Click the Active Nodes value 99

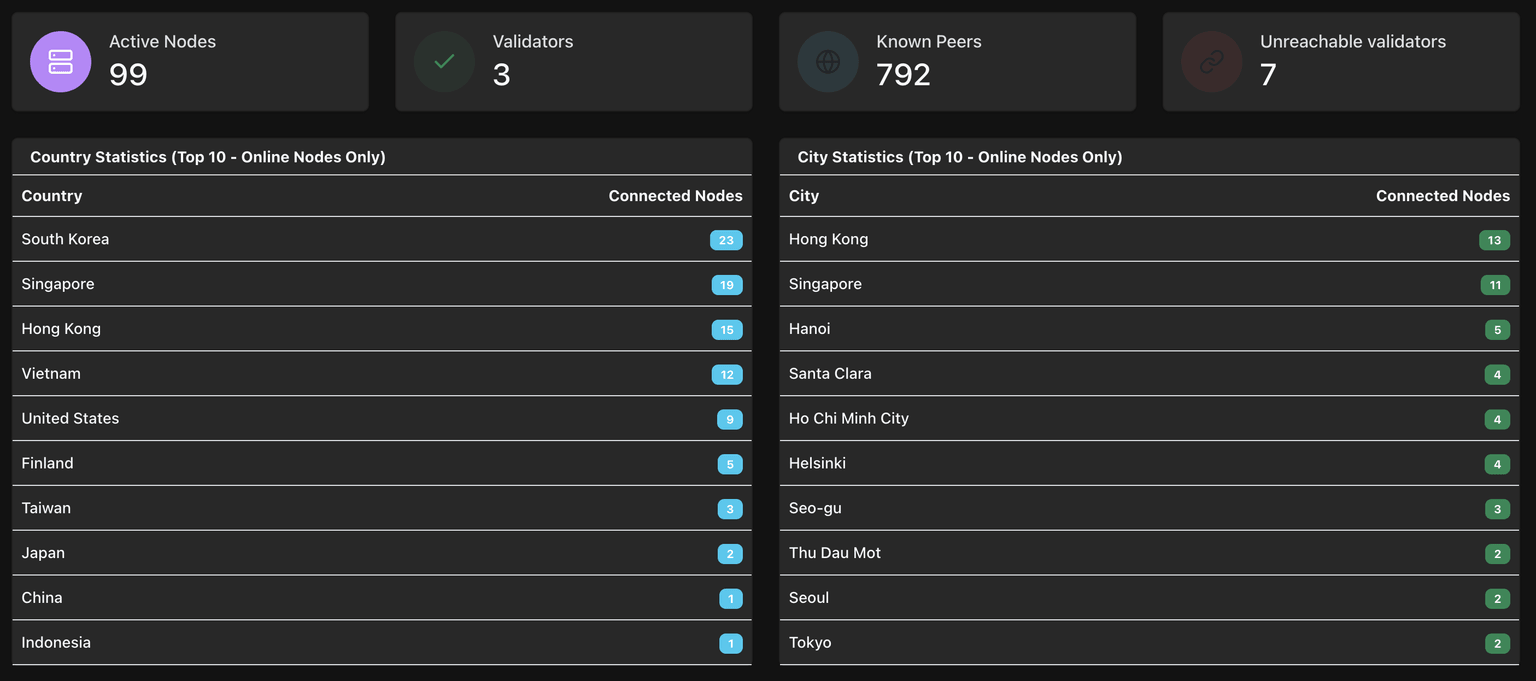pos(128,75)
